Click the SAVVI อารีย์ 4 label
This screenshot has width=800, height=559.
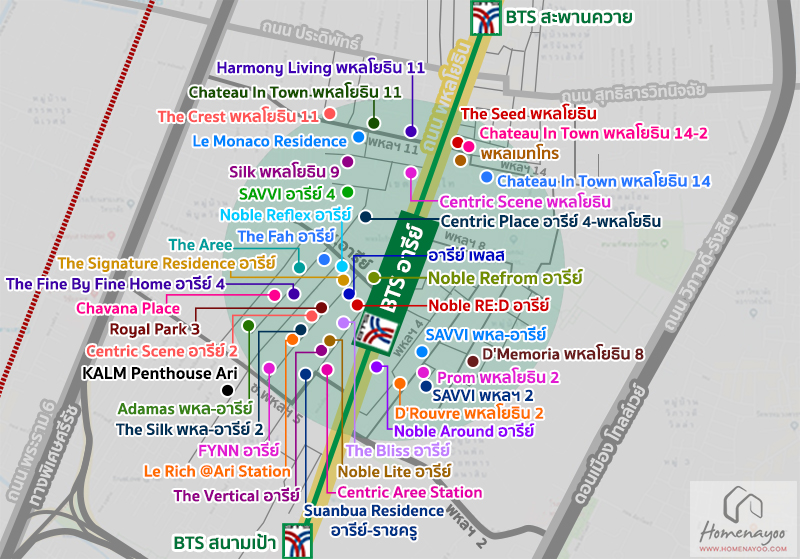coord(287,194)
